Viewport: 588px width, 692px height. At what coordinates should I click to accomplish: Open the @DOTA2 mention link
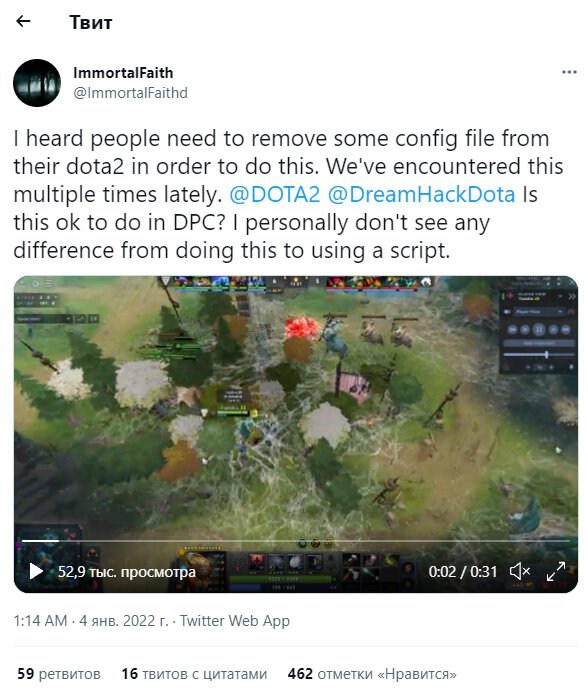point(275,194)
